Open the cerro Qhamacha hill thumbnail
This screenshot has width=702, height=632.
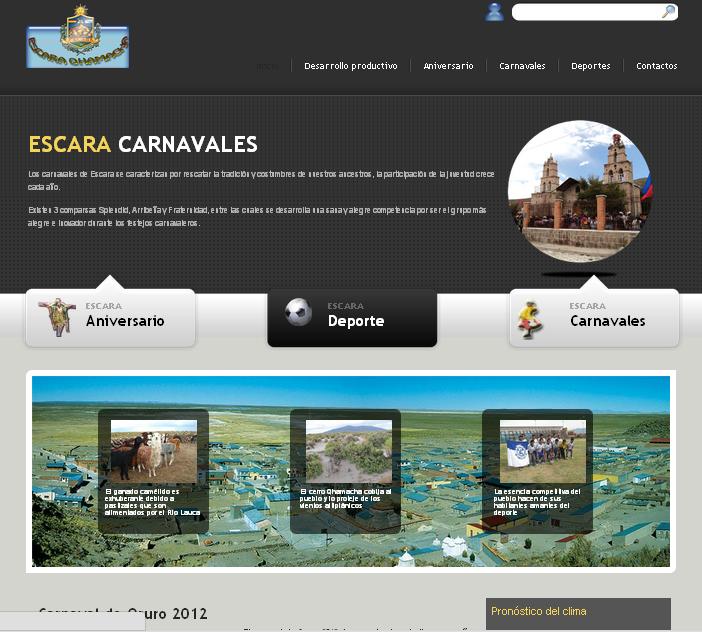(x=349, y=451)
